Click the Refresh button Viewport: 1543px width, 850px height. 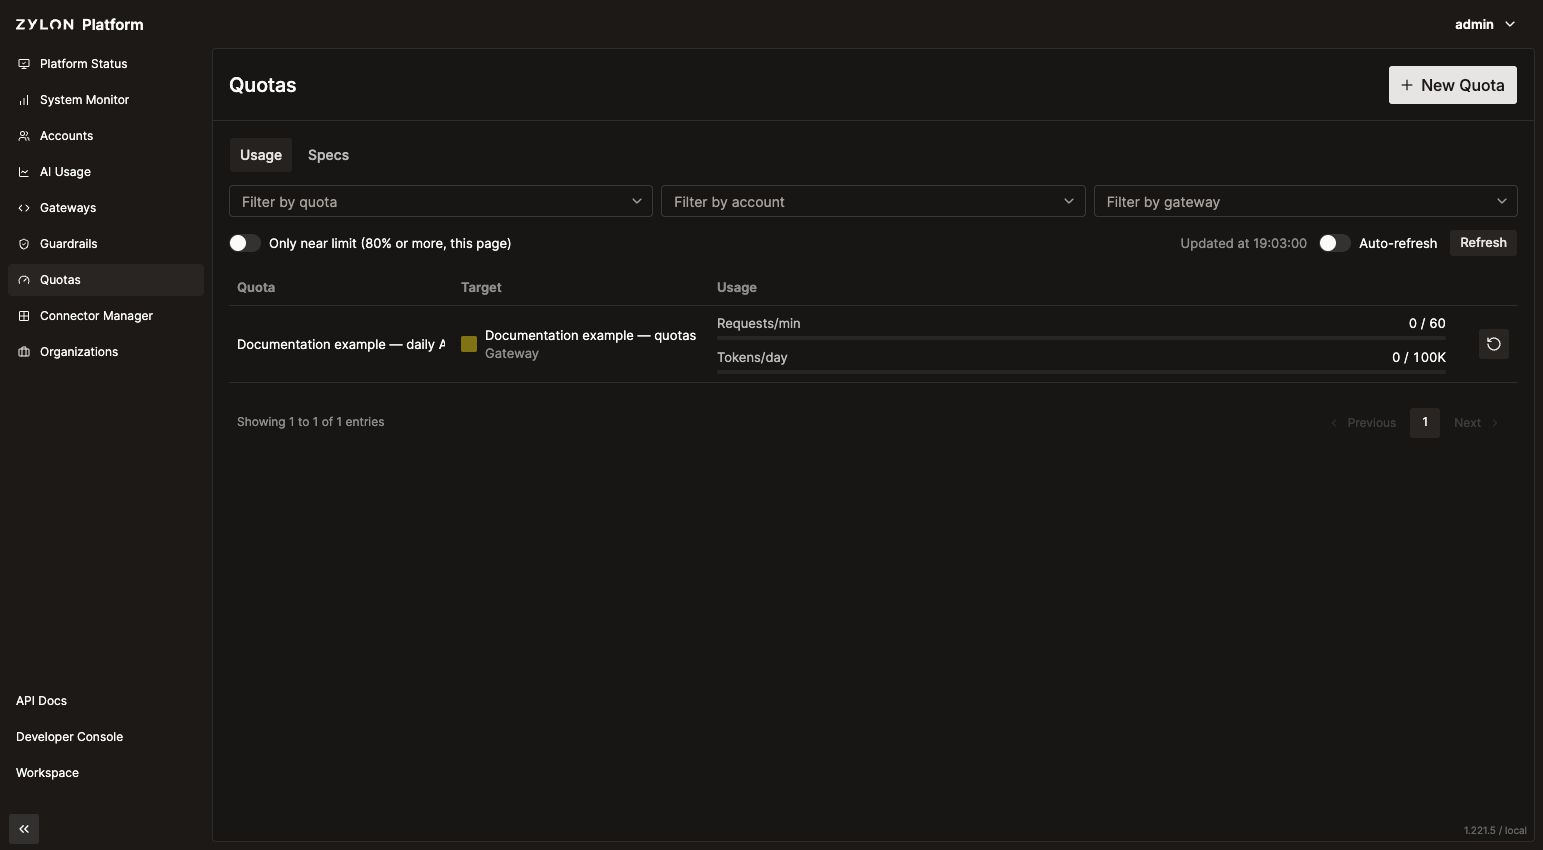(x=1483, y=243)
